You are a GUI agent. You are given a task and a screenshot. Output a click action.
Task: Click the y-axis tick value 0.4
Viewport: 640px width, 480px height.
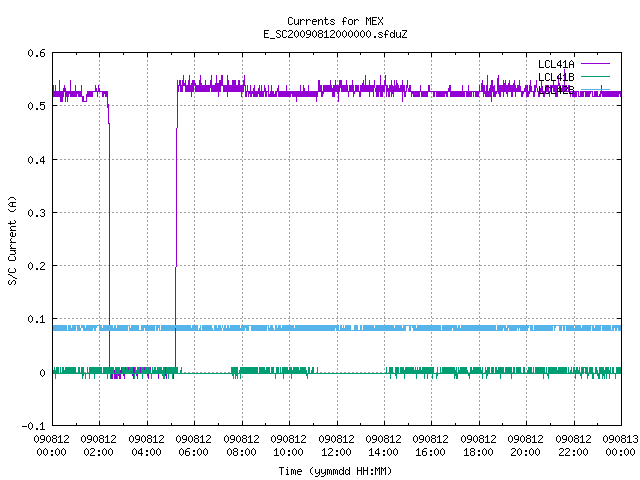(36, 160)
